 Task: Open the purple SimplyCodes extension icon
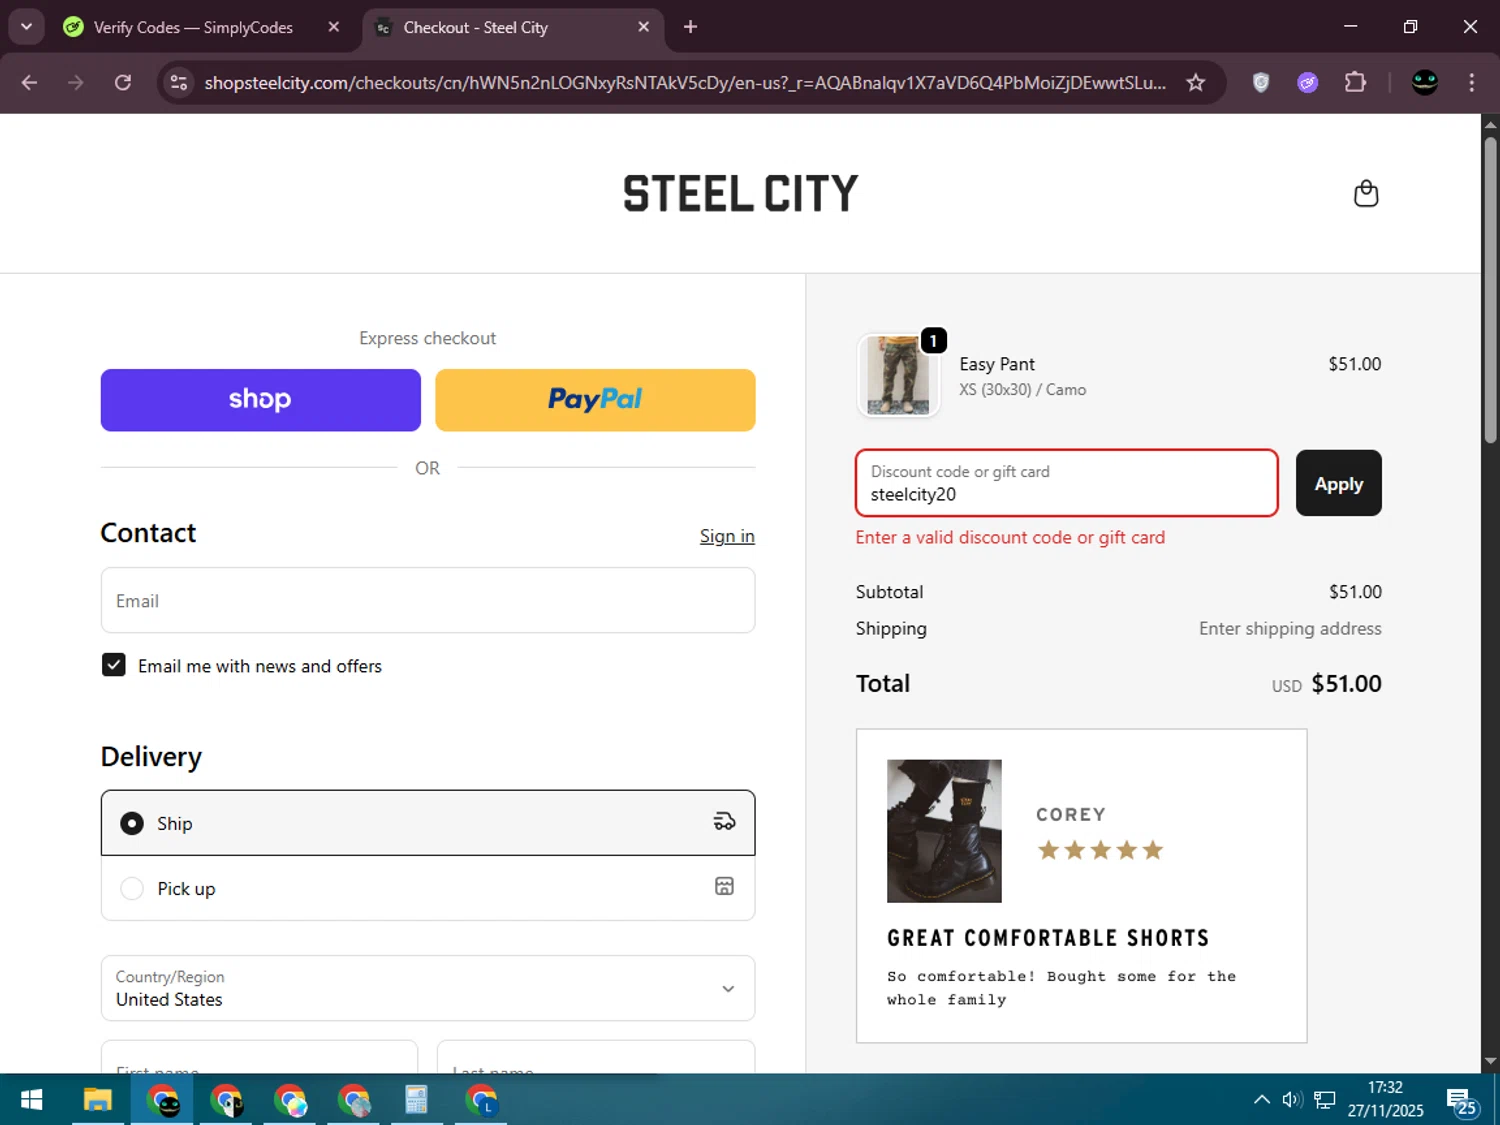tap(1308, 83)
